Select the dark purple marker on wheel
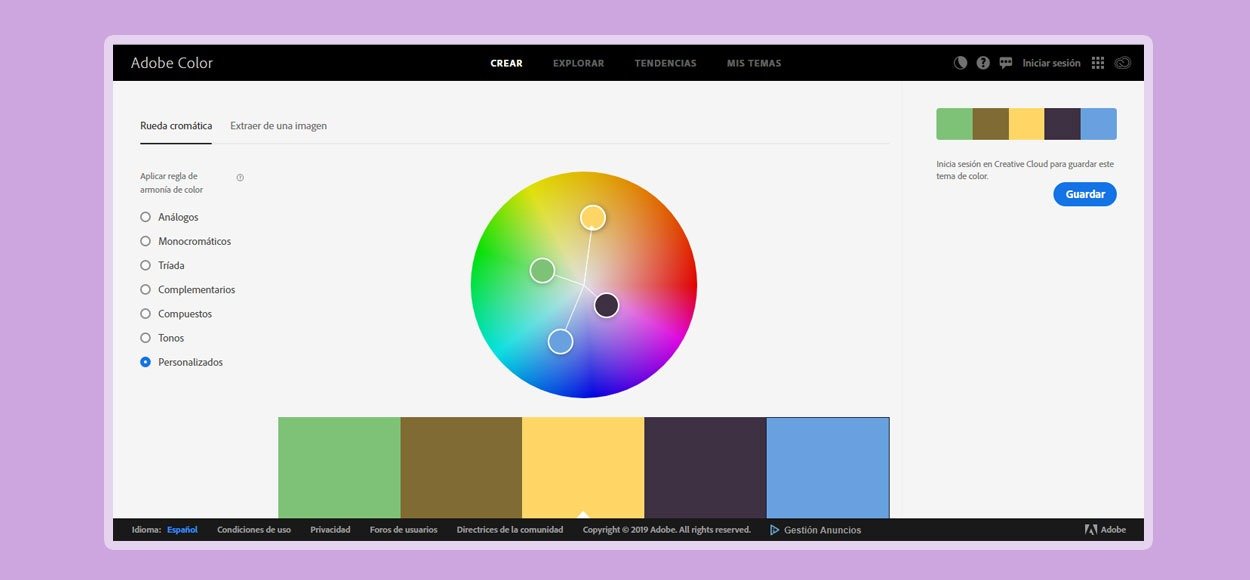 pyautogui.click(x=607, y=305)
